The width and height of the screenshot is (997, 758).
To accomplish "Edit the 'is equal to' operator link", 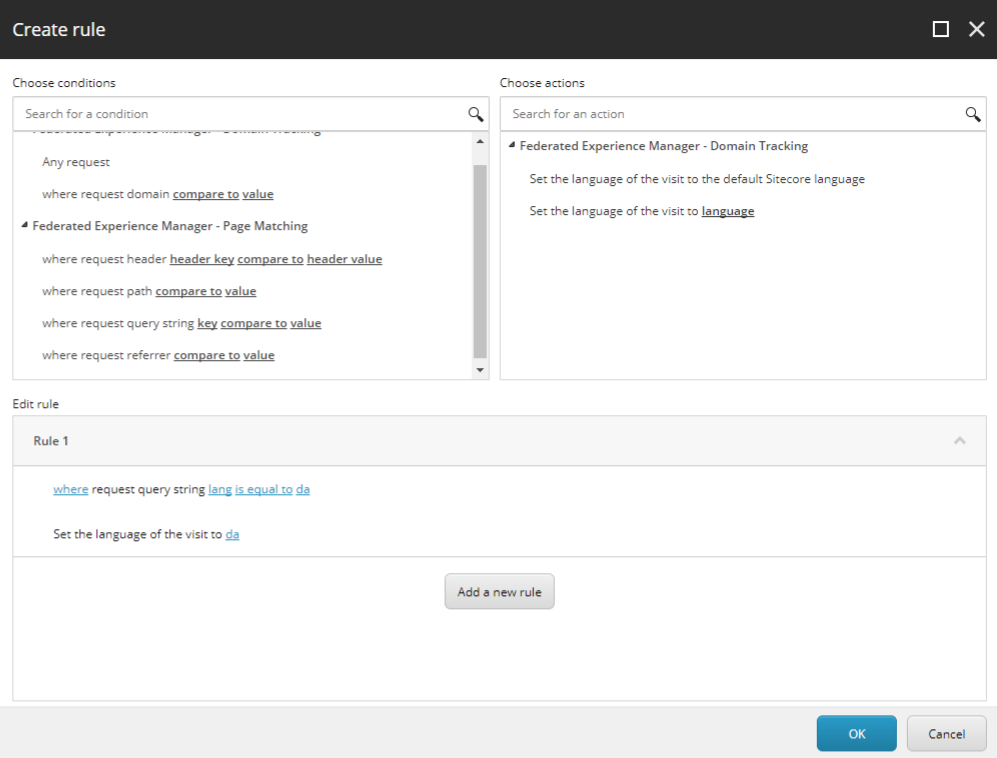I will [x=264, y=490].
